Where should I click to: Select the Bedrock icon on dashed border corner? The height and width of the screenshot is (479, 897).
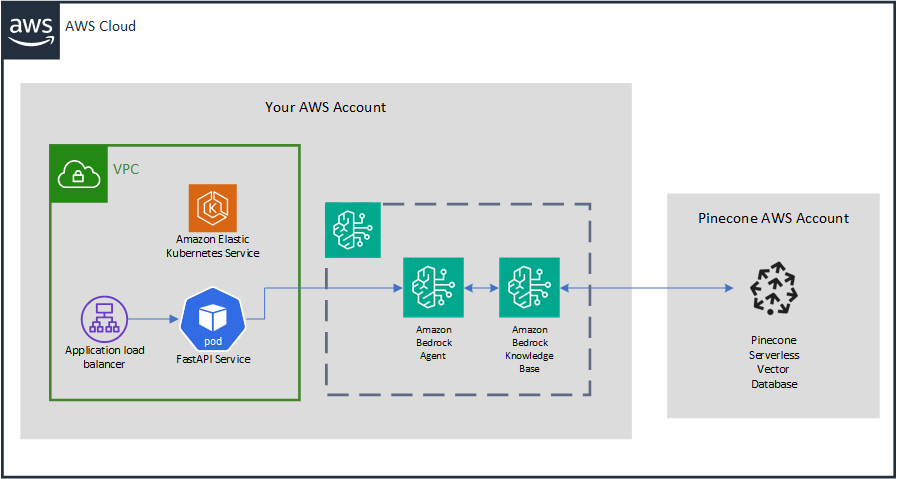(x=352, y=230)
